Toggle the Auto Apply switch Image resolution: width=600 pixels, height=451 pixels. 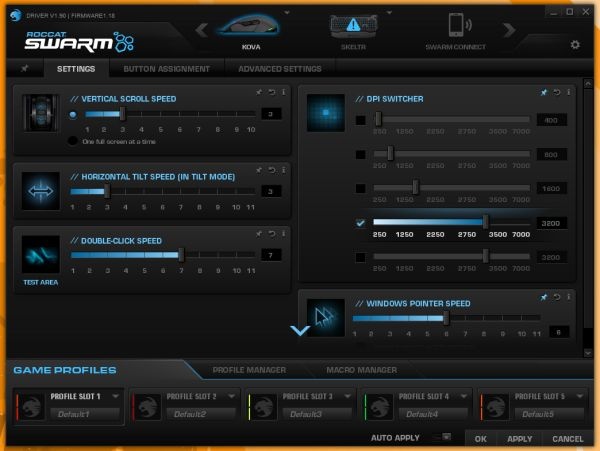(x=442, y=437)
